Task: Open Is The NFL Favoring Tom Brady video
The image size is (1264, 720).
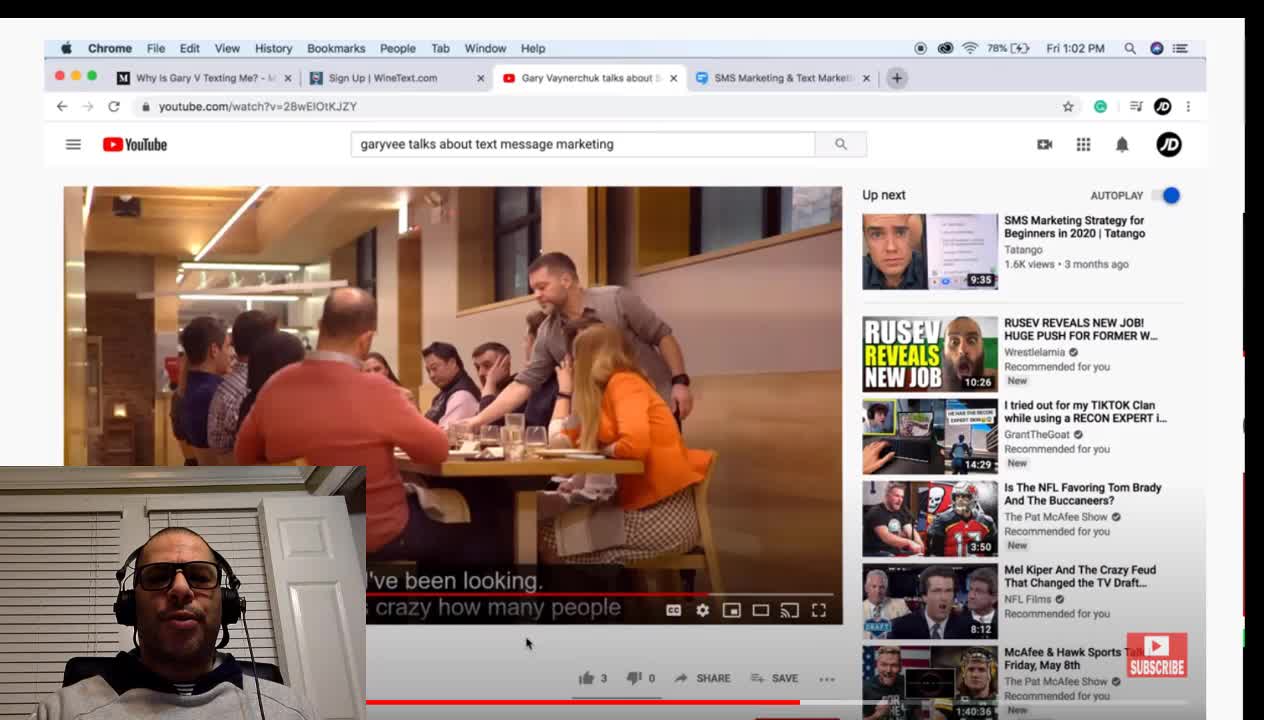Action: tap(1082, 494)
